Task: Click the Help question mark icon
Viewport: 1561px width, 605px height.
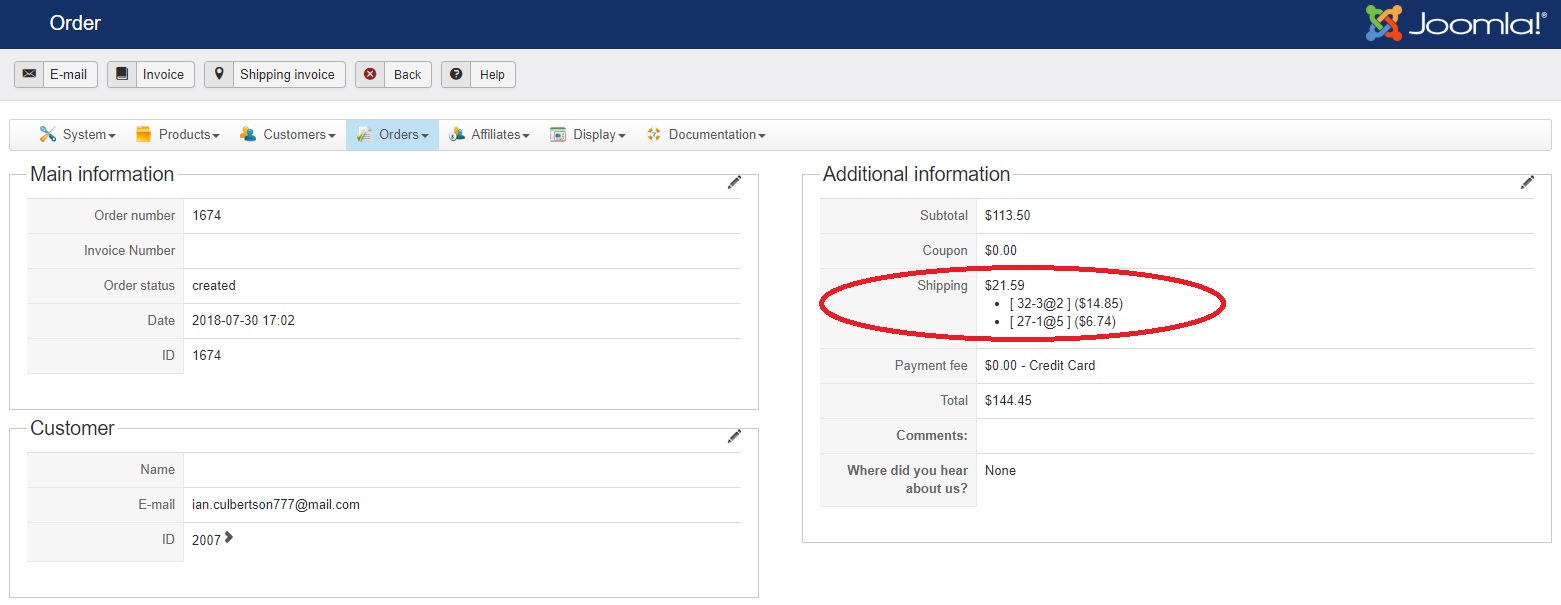Action: click(456, 74)
